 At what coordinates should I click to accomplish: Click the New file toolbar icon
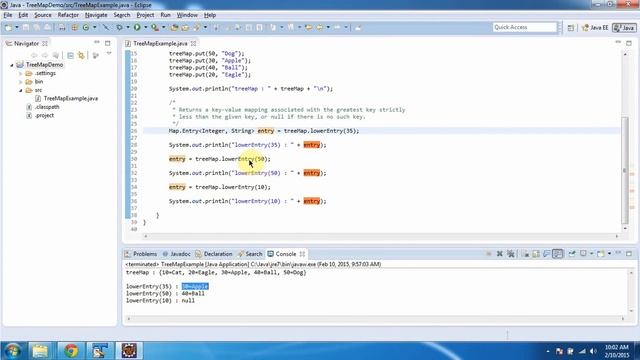click(x=8, y=27)
